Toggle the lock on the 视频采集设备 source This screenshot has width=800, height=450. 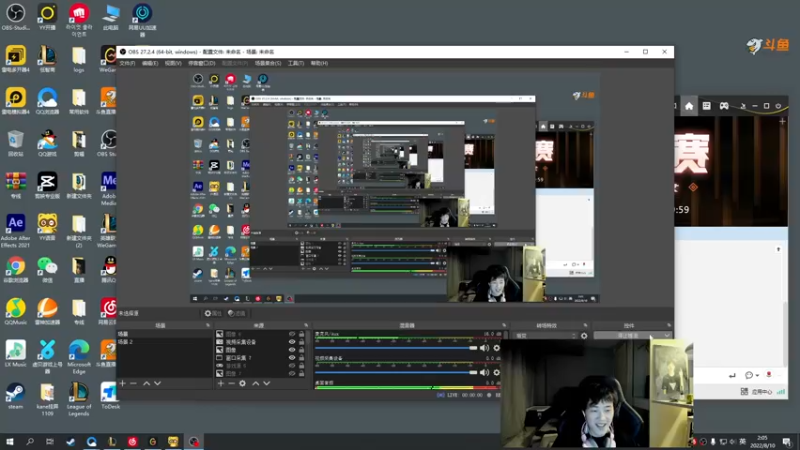pos(302,342)
